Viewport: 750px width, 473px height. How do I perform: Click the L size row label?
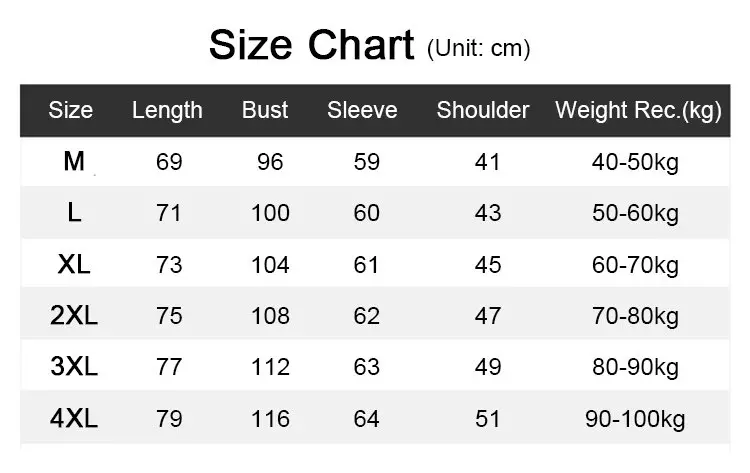74,213
